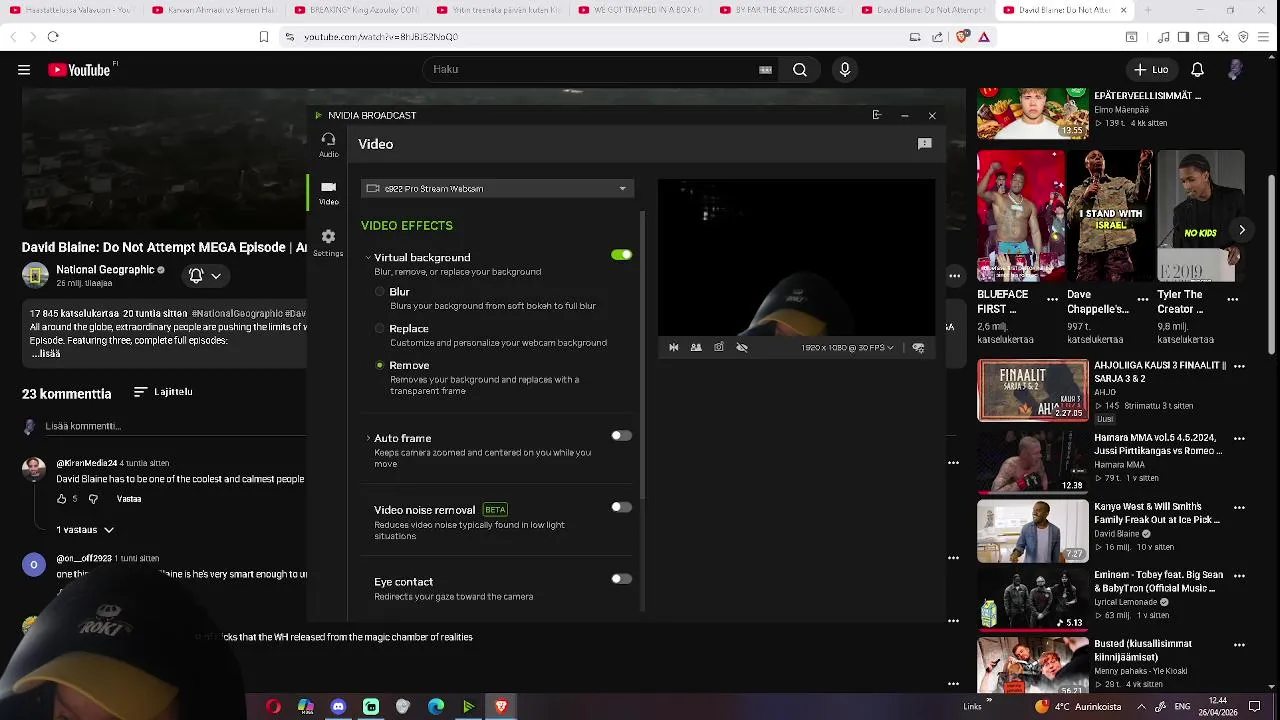Click the YouTube search magnifier button
The width and height of the screenshot is (1280, 720).
(800, 70)
